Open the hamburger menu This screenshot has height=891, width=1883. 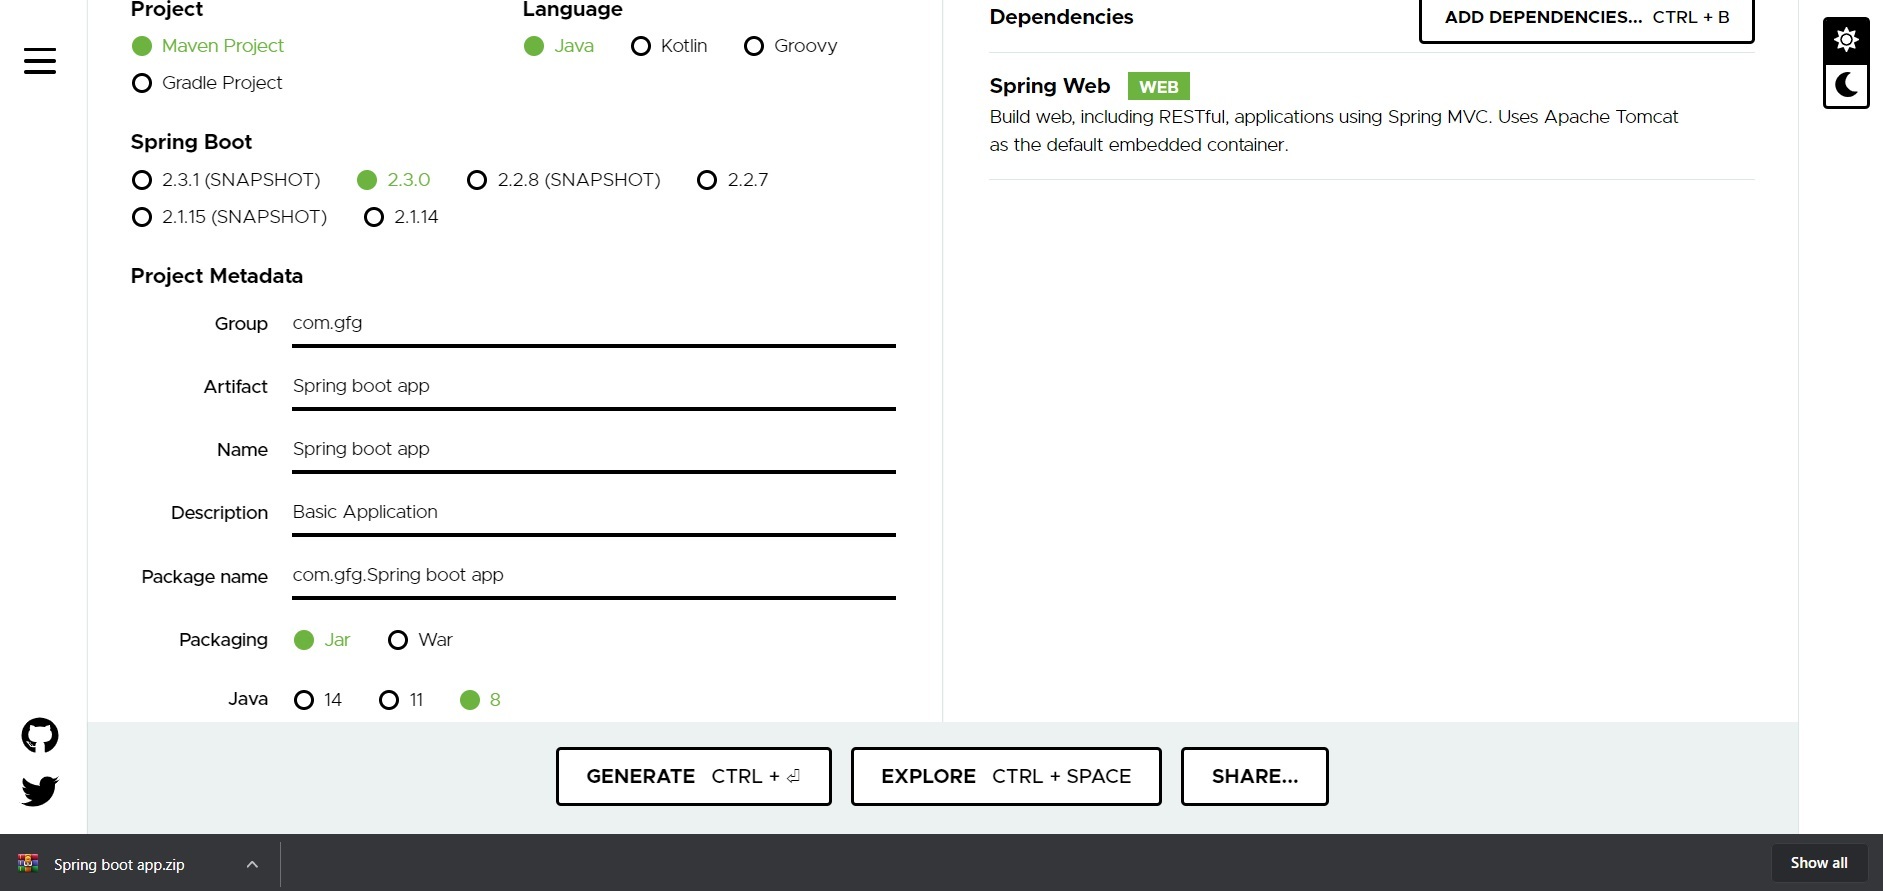pyautogui.click(x=40, y=61)
